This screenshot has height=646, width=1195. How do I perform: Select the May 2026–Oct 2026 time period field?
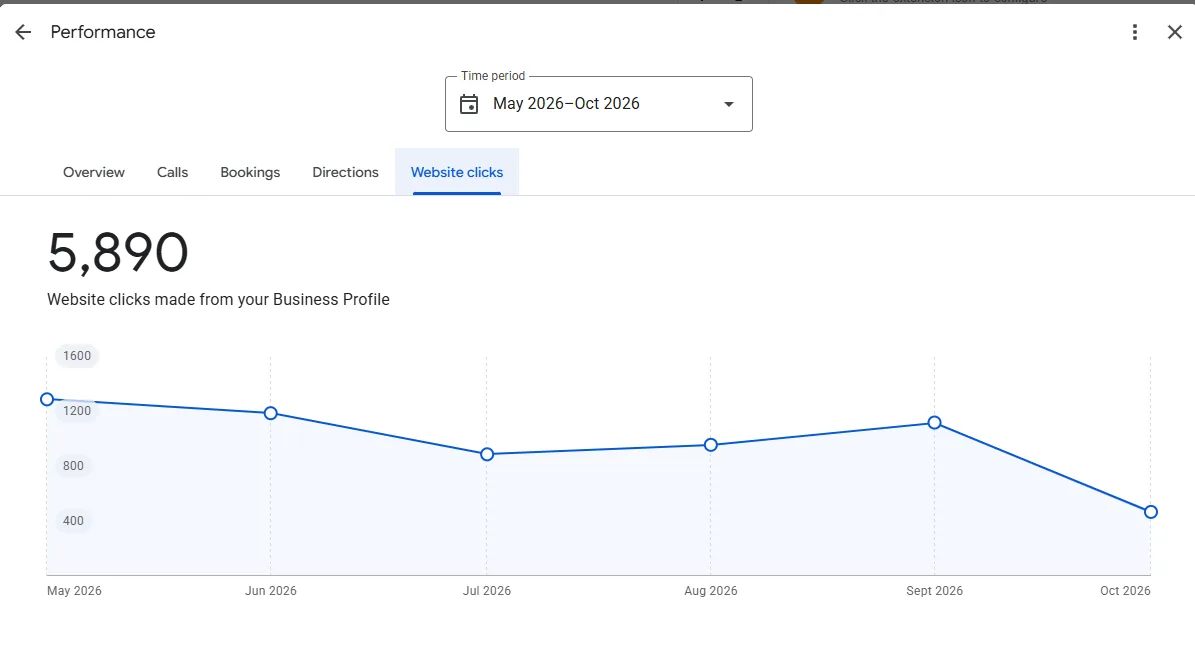tap(598, 104)
